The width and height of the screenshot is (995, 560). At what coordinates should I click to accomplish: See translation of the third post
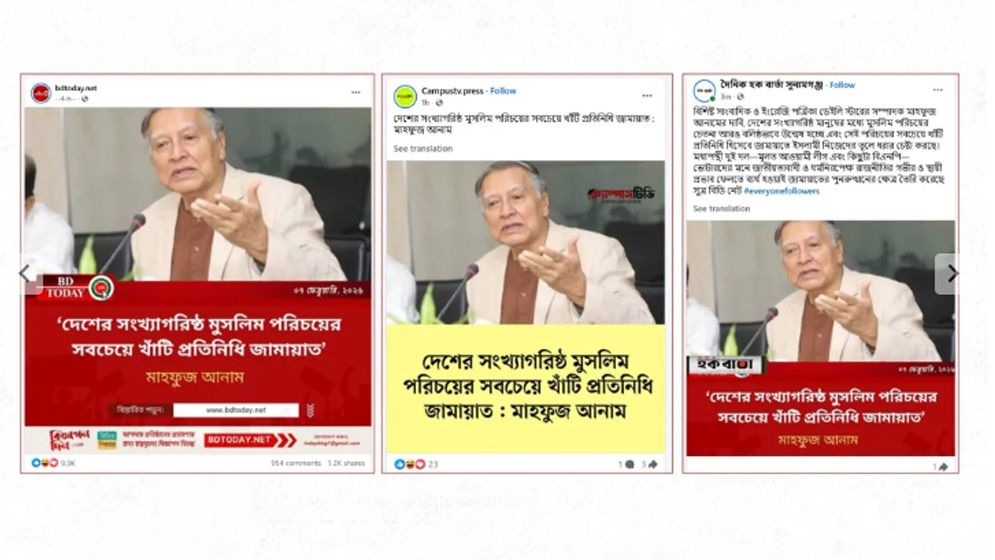click(722, 208)
